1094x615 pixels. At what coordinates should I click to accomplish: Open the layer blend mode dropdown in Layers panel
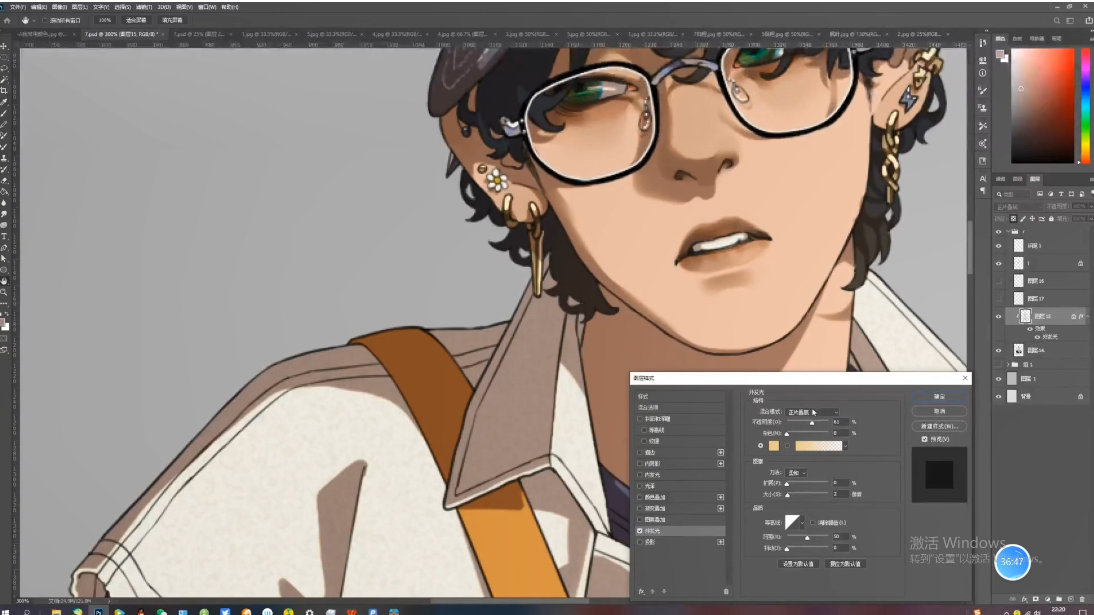pyautogui.click(x=1019, y=207)
